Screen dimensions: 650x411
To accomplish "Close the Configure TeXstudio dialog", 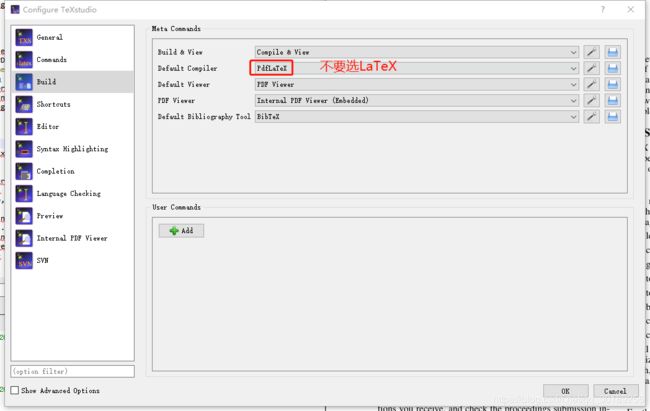I will 631,9.
